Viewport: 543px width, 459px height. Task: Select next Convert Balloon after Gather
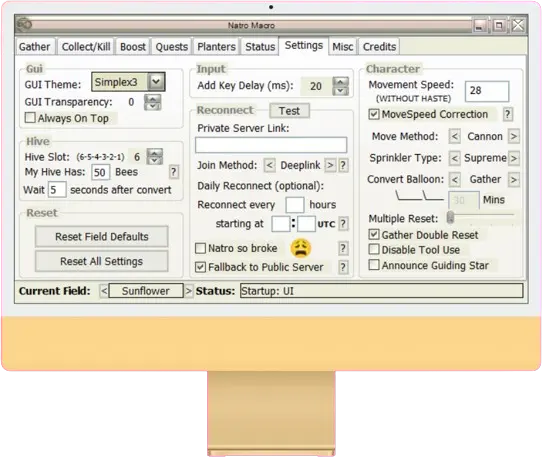[x=514, y=180]
